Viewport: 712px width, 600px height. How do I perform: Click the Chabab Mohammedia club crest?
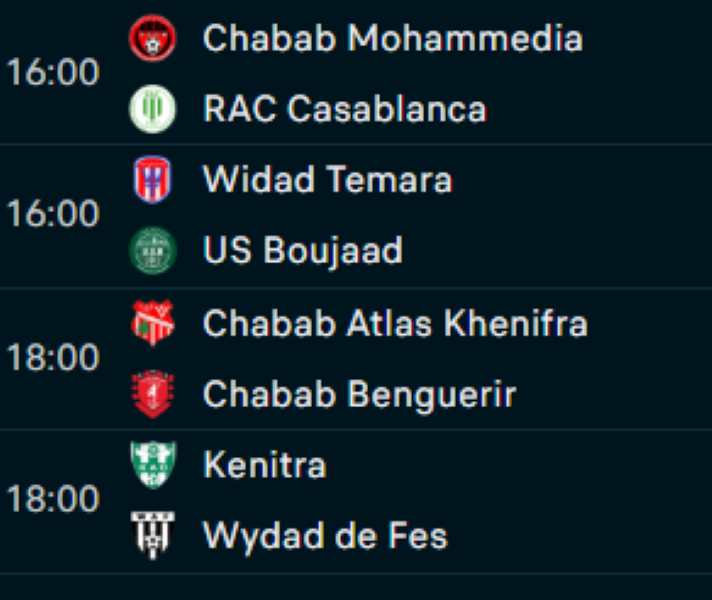coord(153,38)
